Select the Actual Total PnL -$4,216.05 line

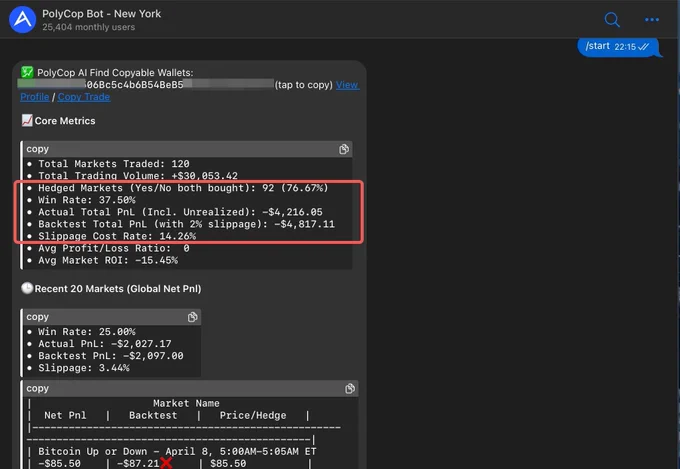pyautogui.click(x=174, y=212)
